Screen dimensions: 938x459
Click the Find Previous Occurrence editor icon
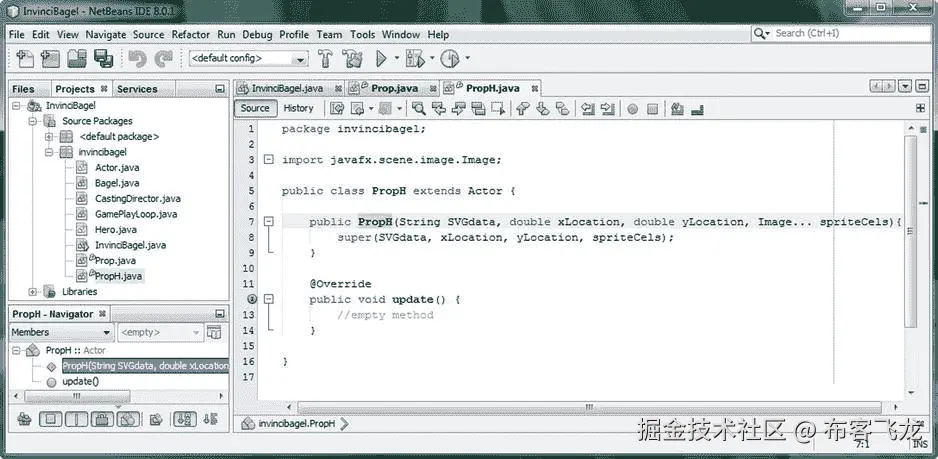pos(439,108)
